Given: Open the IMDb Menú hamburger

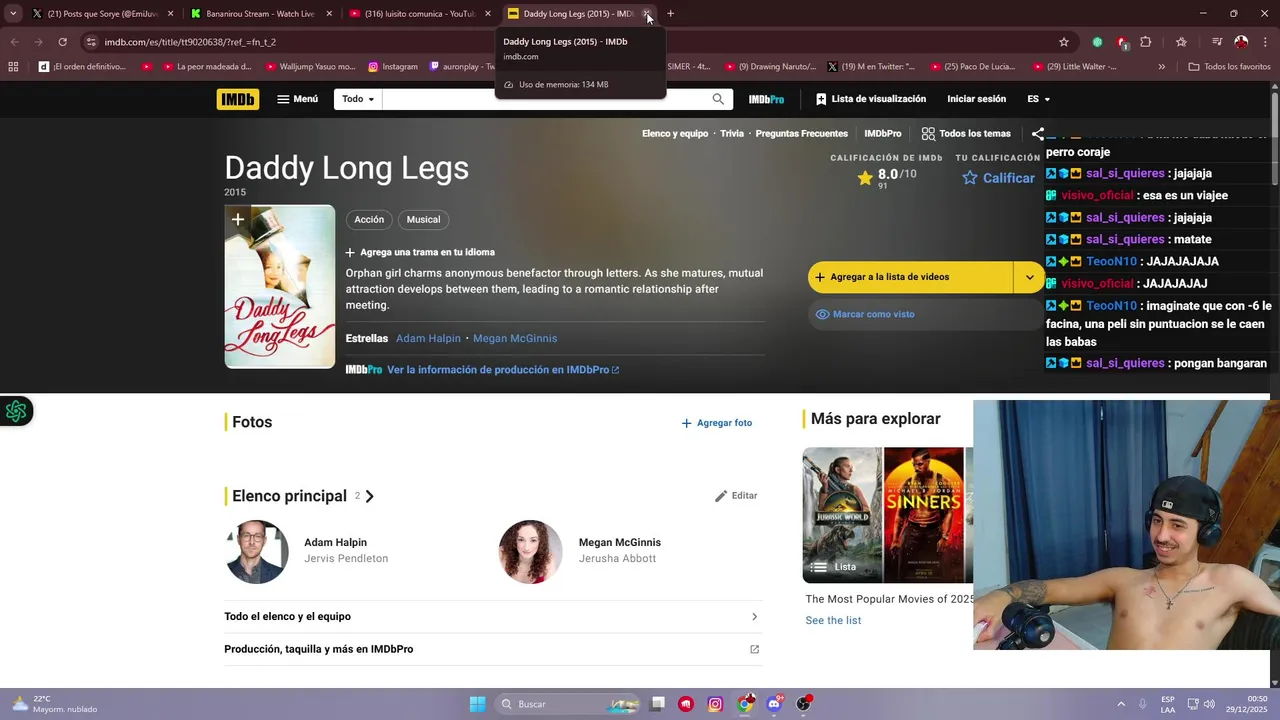Looking at the screenshot, I should click(x=297, y=99).
